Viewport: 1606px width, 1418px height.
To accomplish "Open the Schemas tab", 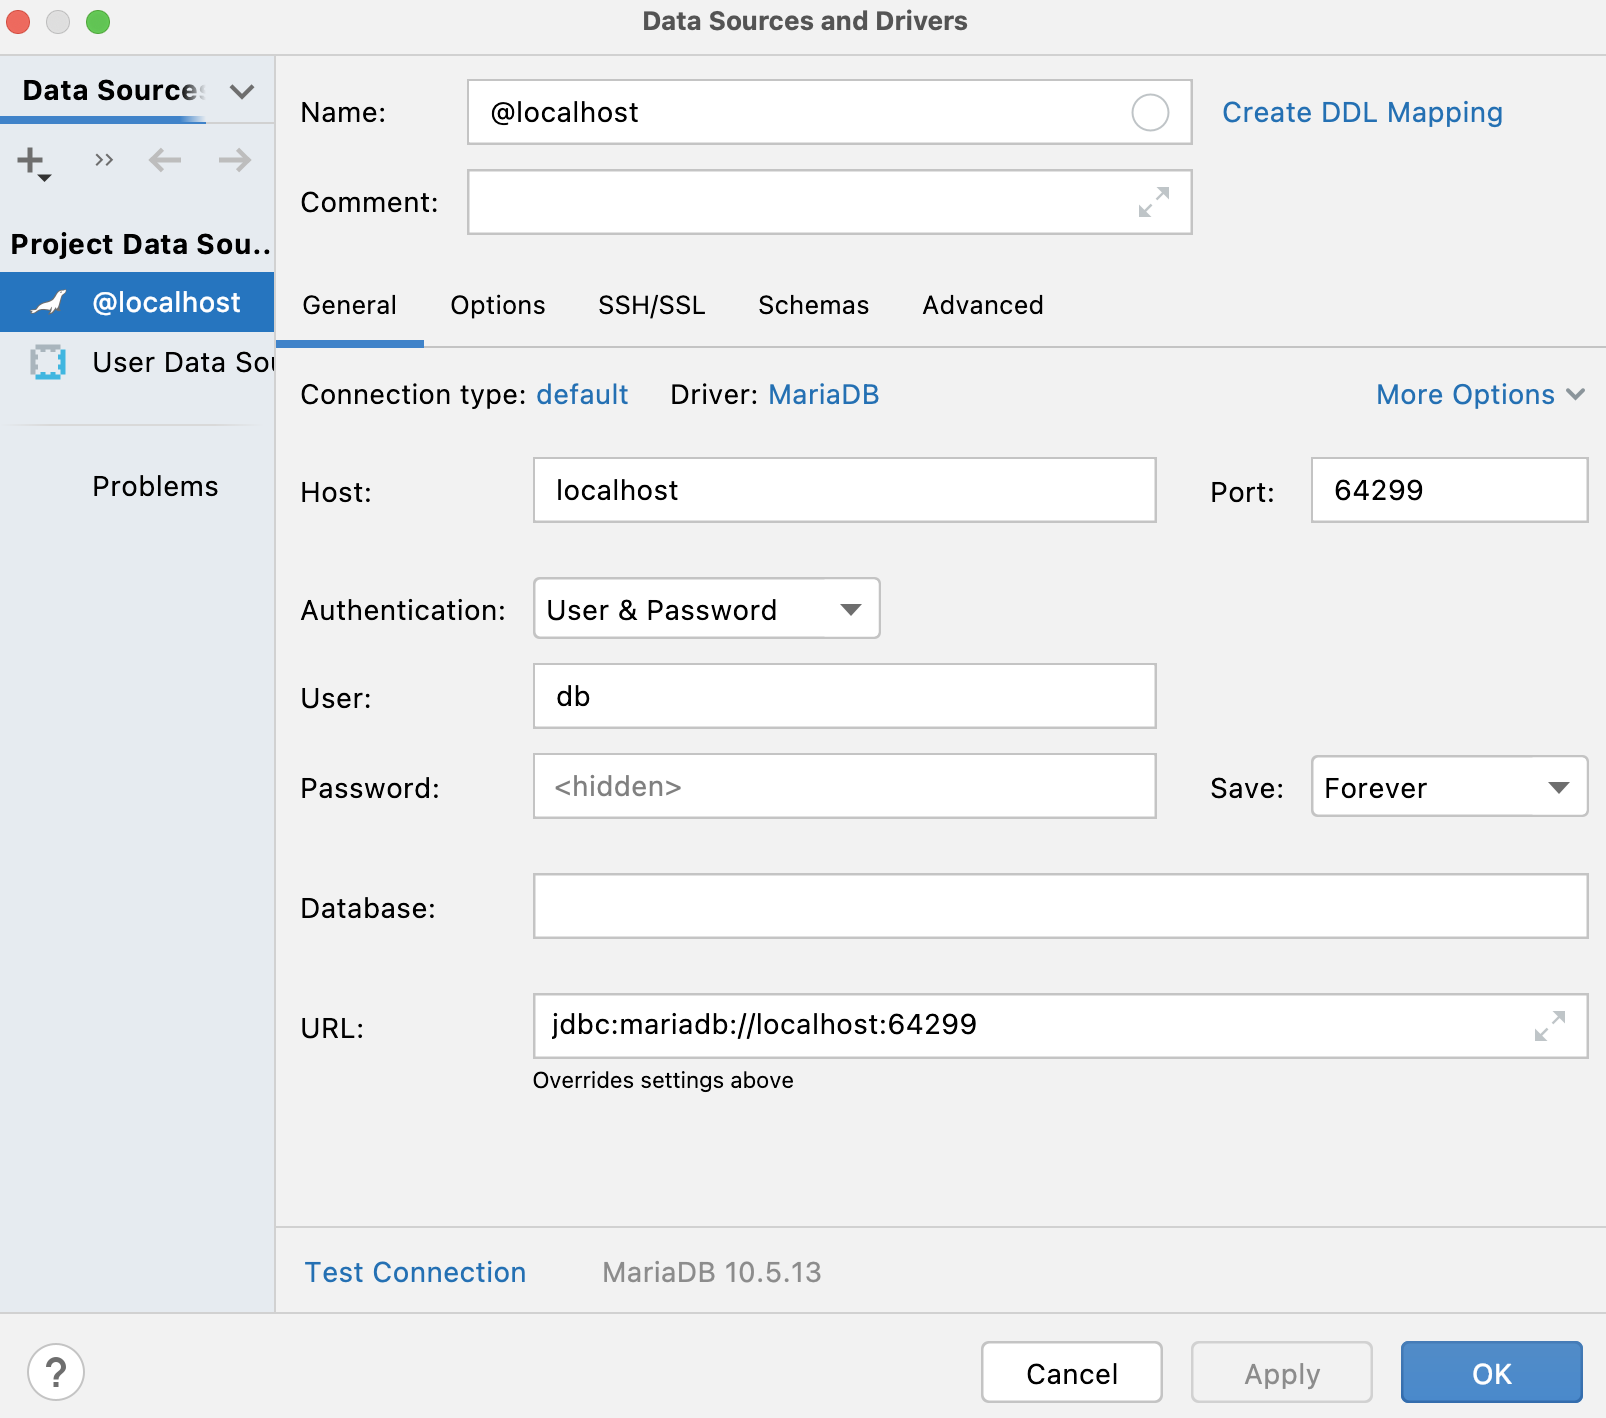I will tap(813, 305).
